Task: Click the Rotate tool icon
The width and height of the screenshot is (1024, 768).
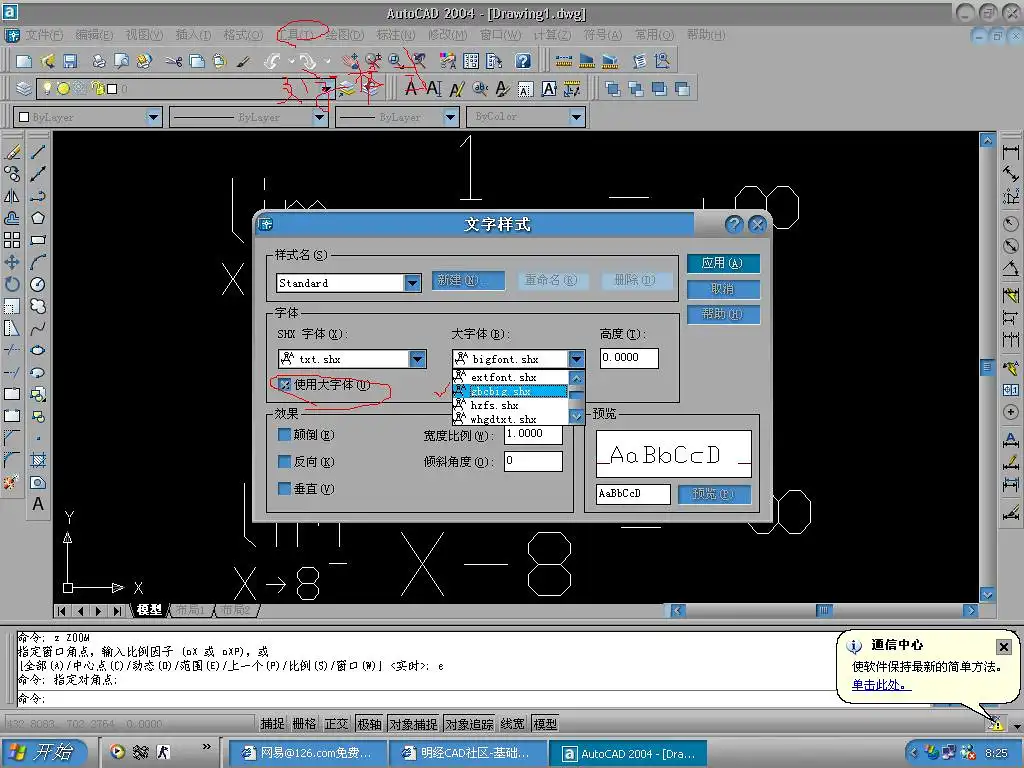Action: [x=12, y=284]
